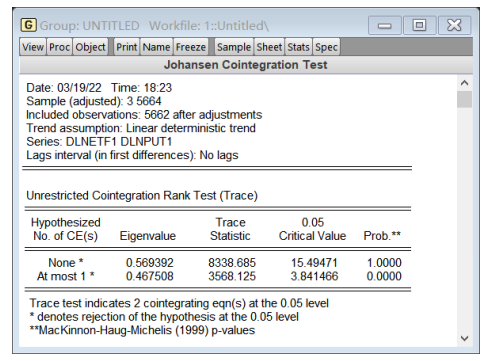The width and height of the screenshot is (503, 361).
Task: Click the Prob.** column header
Action: coord(382,236)
